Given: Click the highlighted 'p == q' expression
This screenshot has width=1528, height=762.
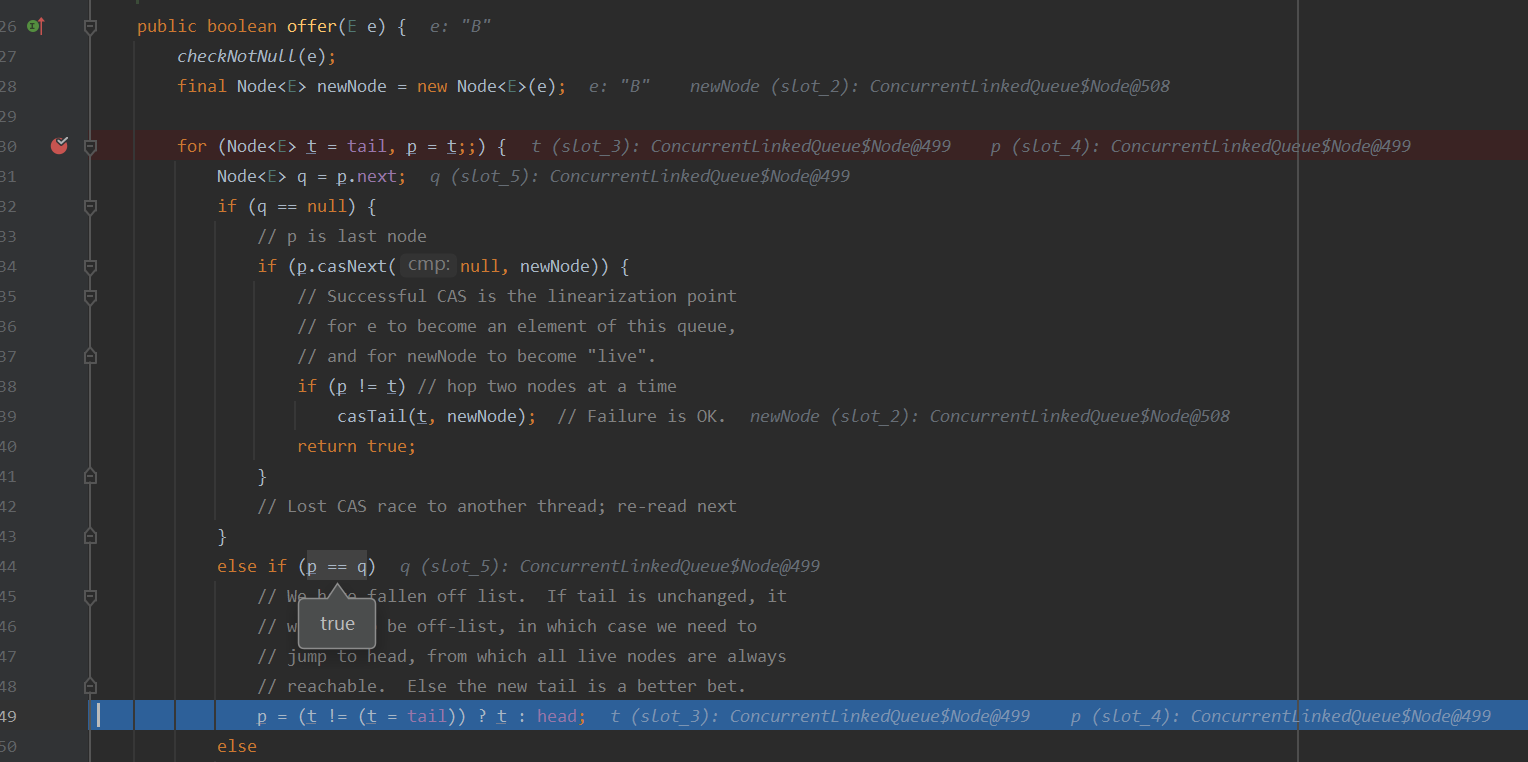Looking at the screenshot, I should pyautogui.click(x=337, y=566).
